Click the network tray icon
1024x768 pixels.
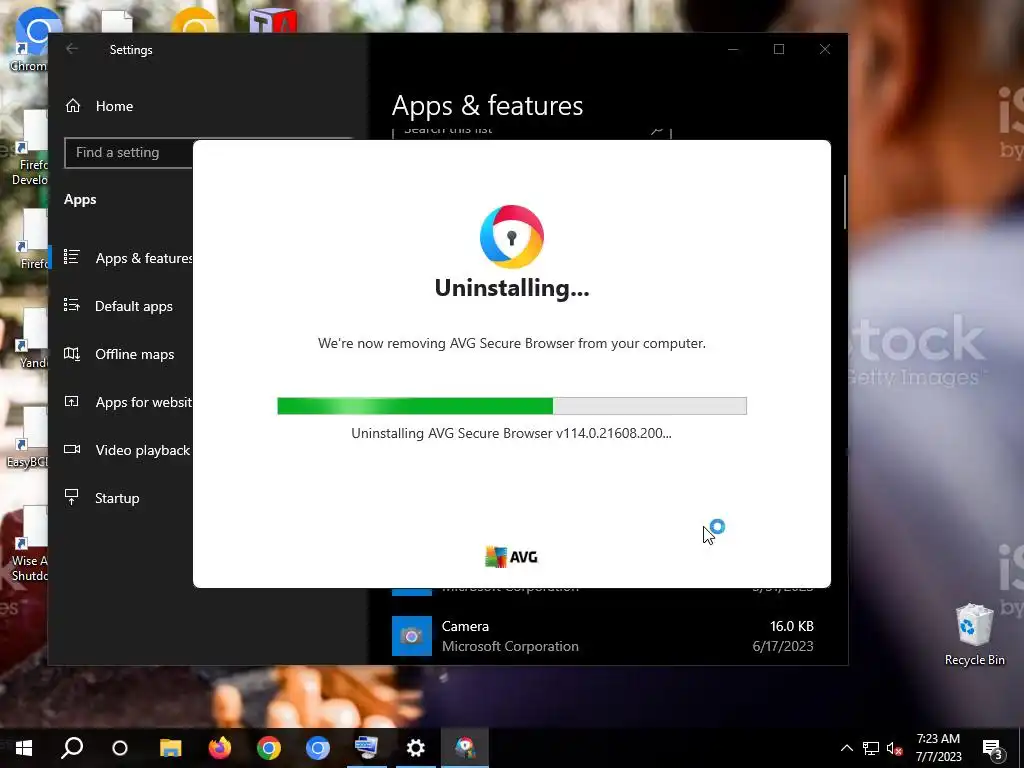pos(871,748)
